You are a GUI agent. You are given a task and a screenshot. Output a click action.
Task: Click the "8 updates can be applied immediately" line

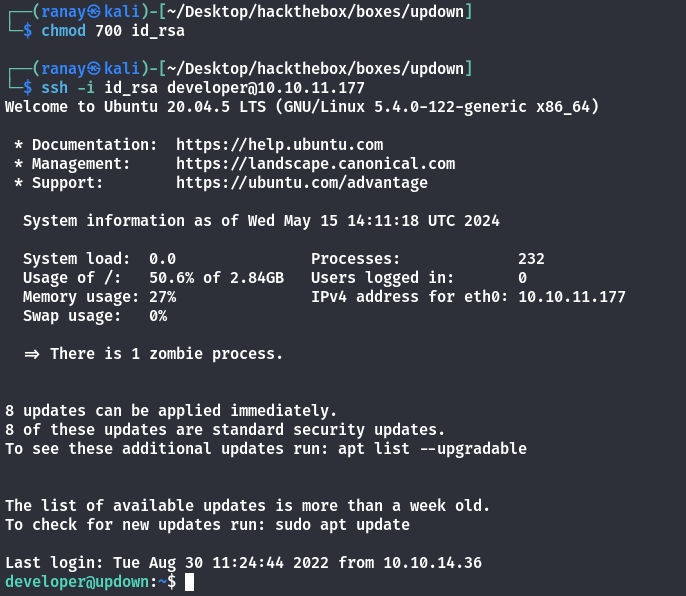(171, 411)
